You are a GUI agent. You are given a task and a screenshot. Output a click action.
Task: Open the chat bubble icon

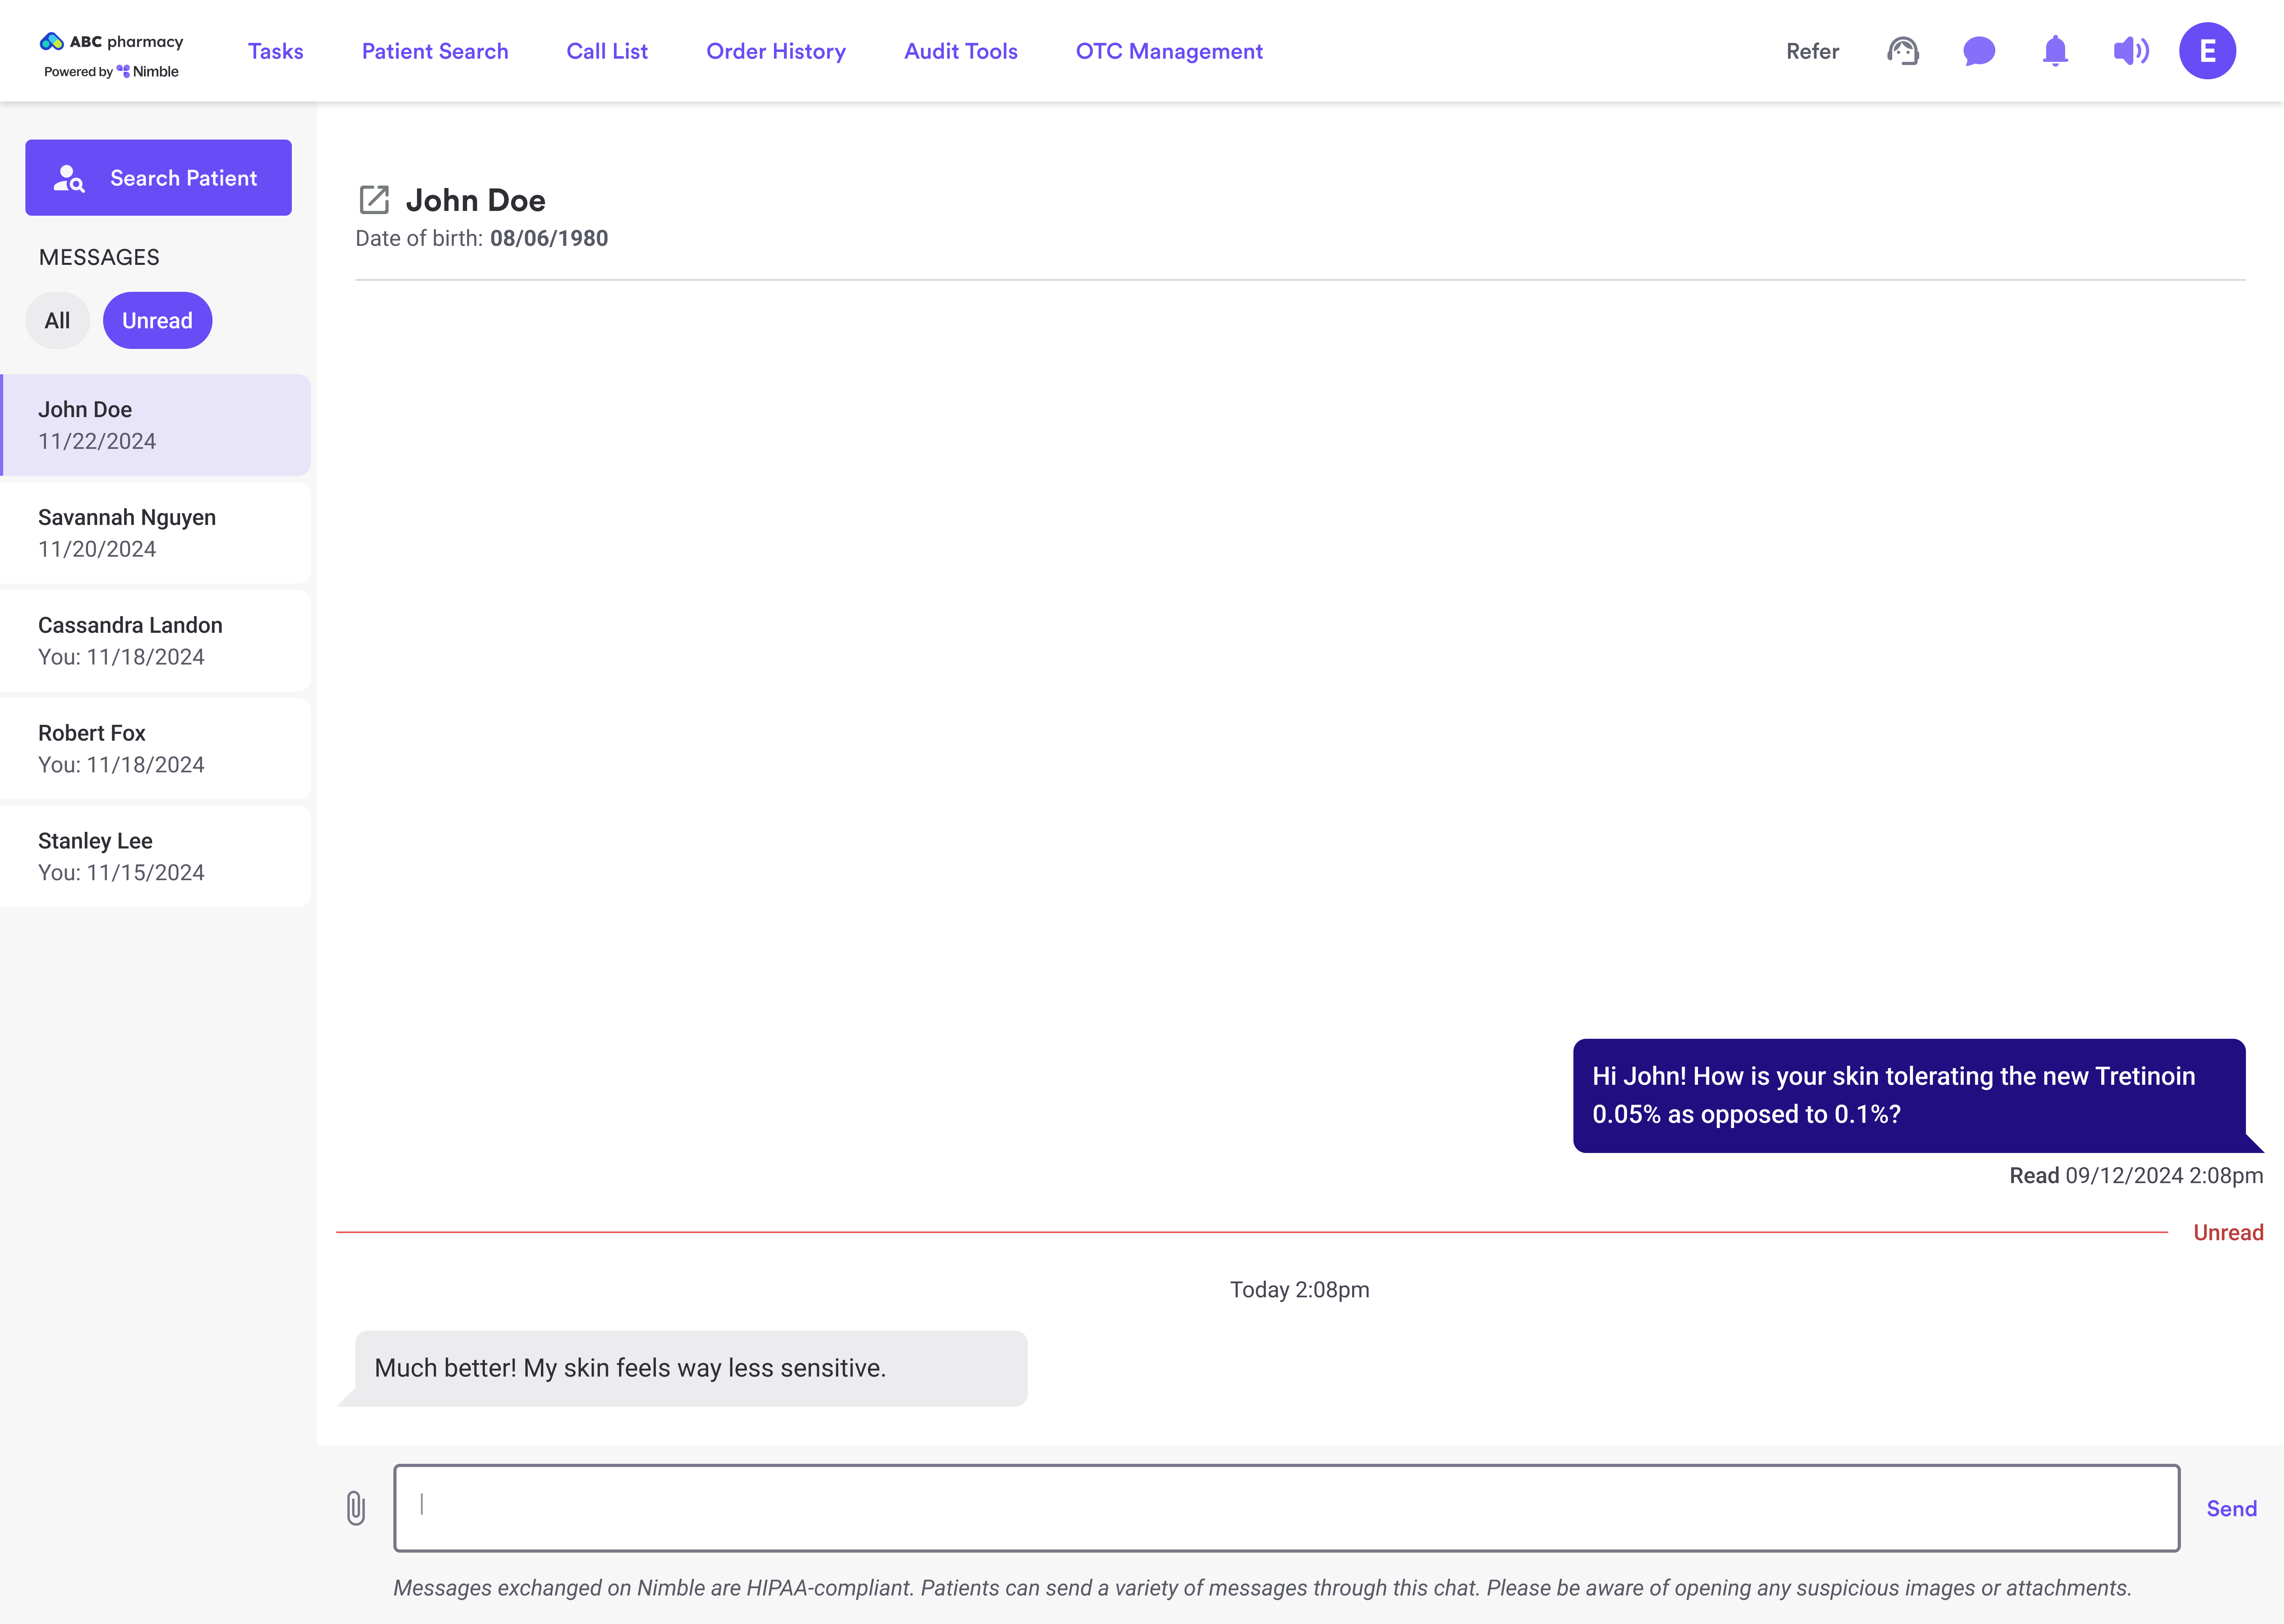click(1979, 51)
